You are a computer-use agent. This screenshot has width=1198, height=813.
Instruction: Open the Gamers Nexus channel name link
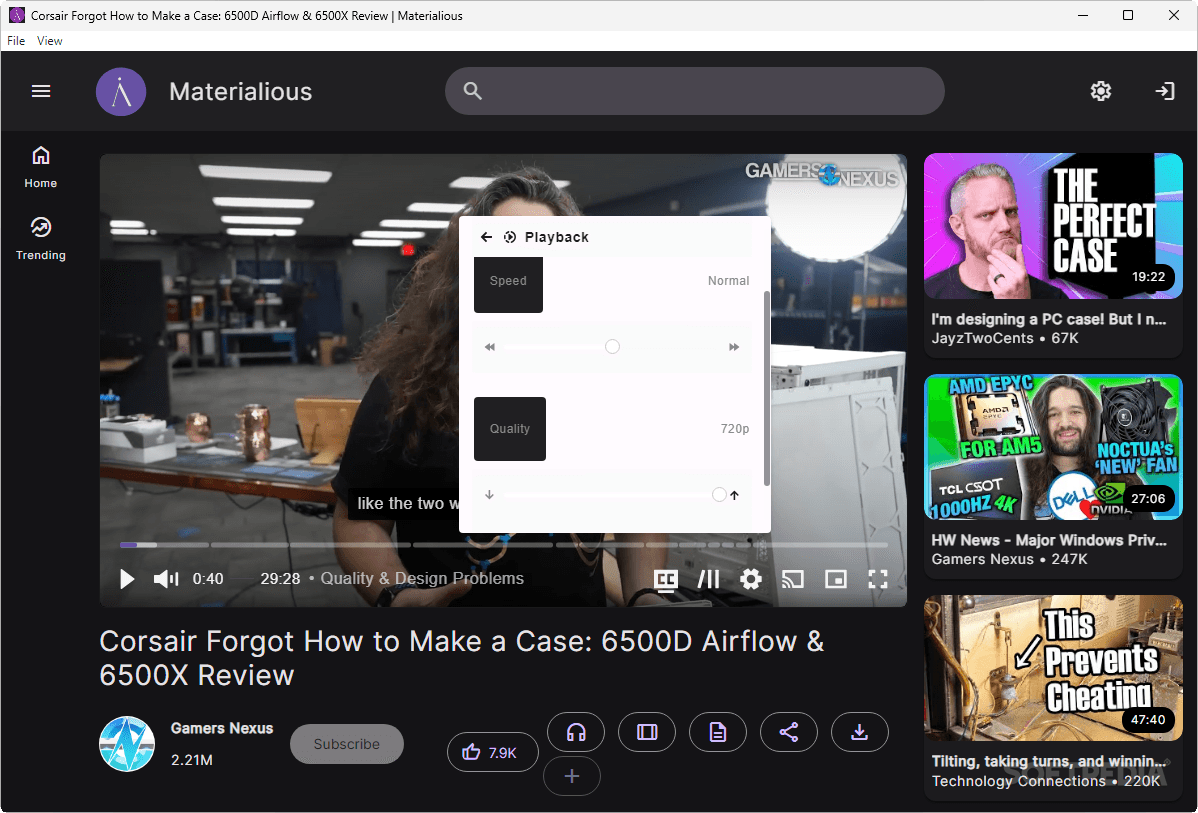[222, 728]
